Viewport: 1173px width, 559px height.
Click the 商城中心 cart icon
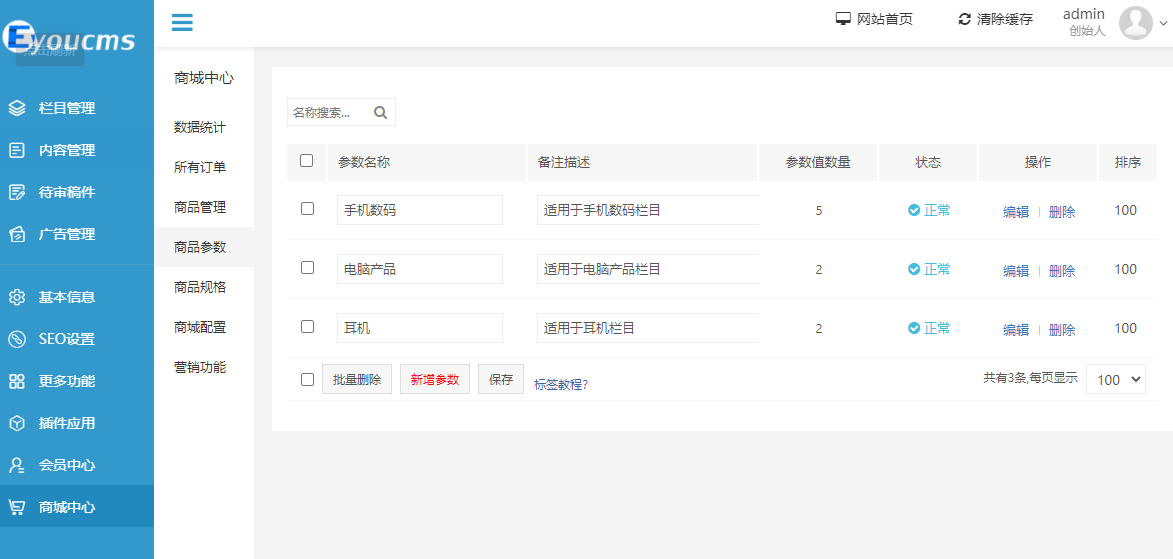coord(17,507)
